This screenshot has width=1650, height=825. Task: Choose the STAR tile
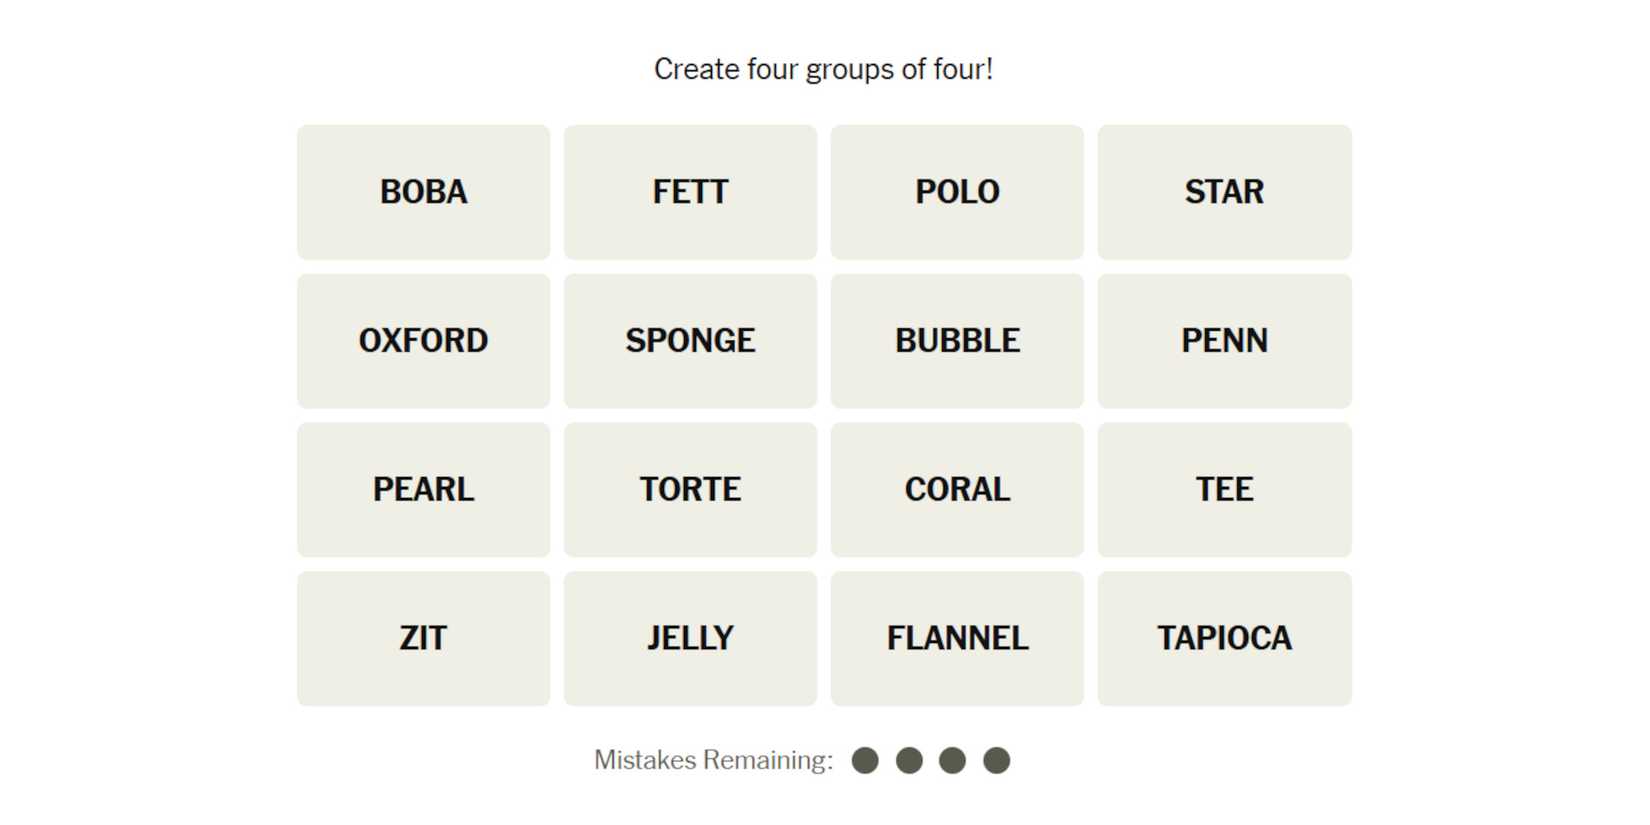coord(1224,192)
